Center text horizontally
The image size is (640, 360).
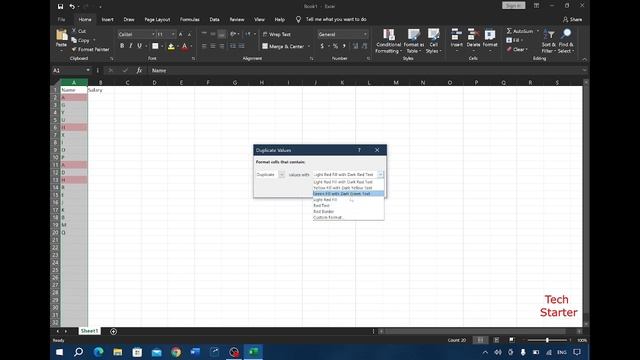213,47
